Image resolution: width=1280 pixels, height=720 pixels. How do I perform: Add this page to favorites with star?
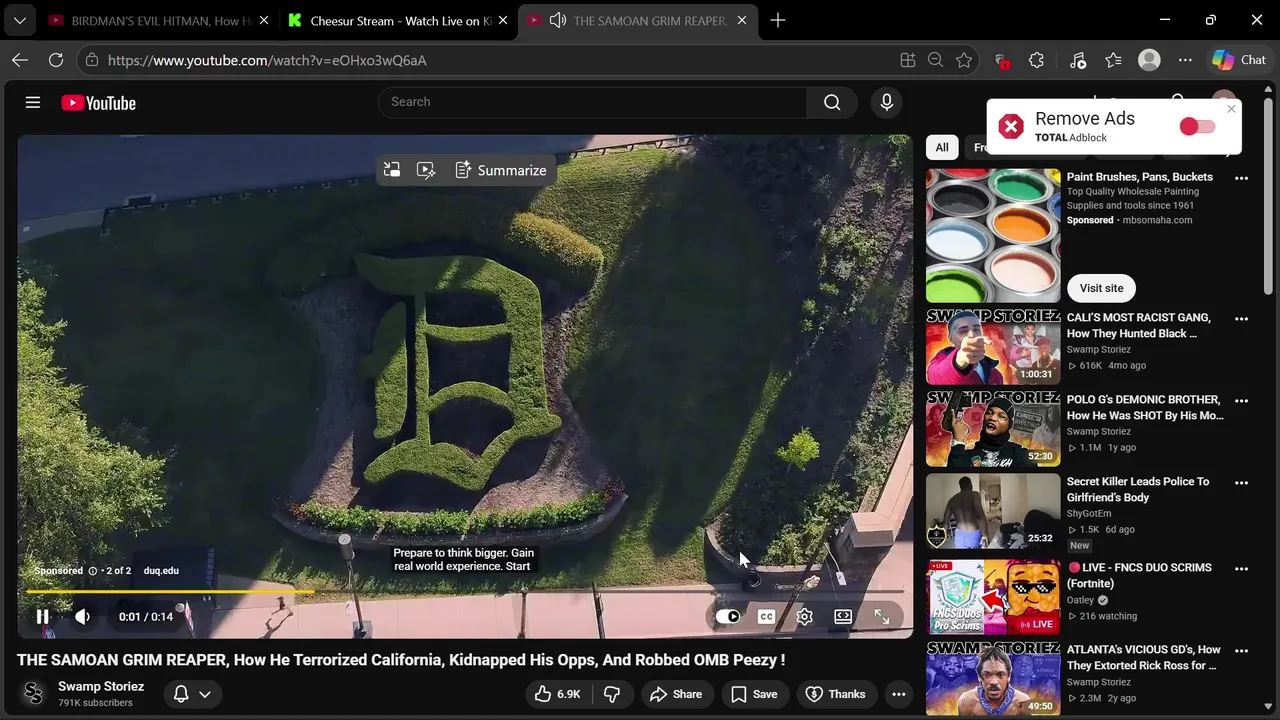pyautogui.click(x=964, y=60)
